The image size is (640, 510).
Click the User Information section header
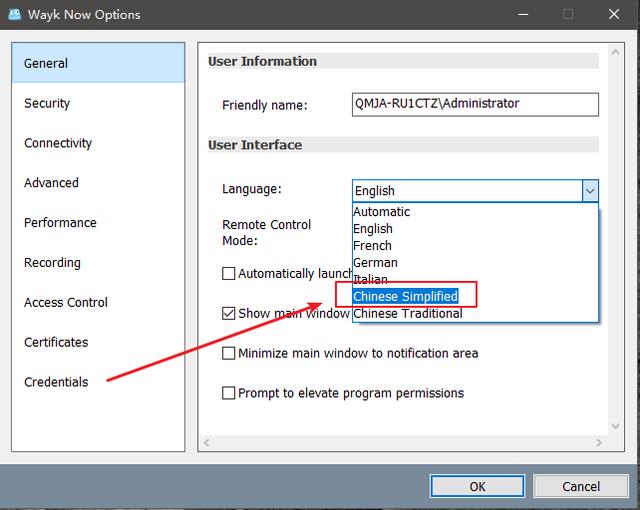403,61
